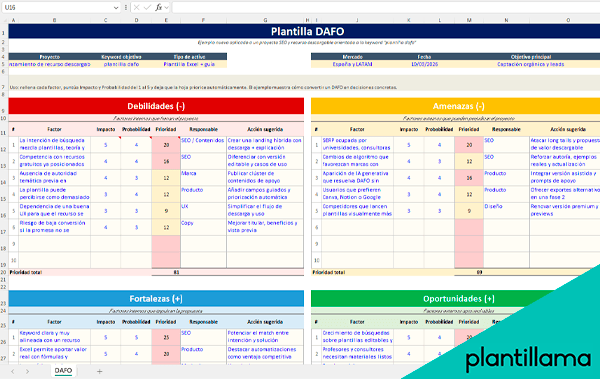Select Fortalezas priority cell showing 25

tap(166, 337)
